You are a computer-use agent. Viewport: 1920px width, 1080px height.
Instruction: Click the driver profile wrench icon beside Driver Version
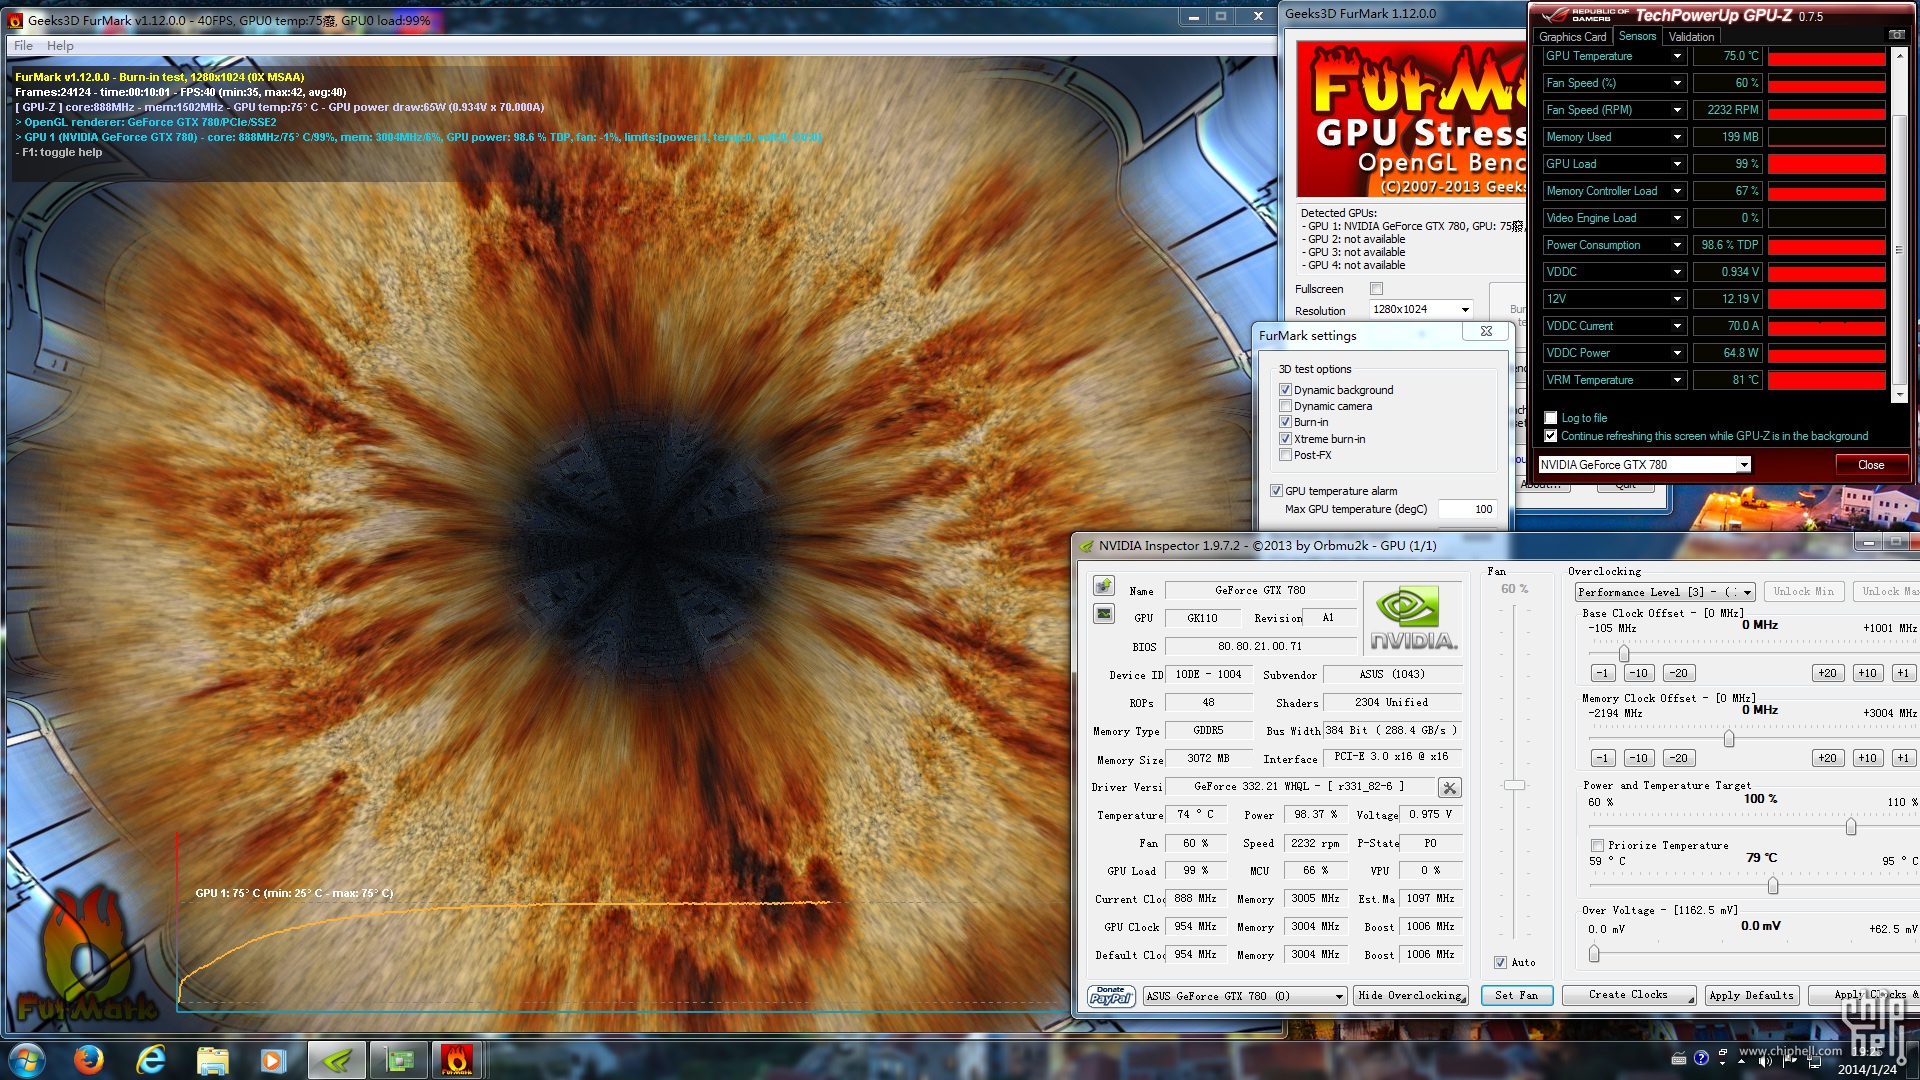click(x=1449, y=788)
